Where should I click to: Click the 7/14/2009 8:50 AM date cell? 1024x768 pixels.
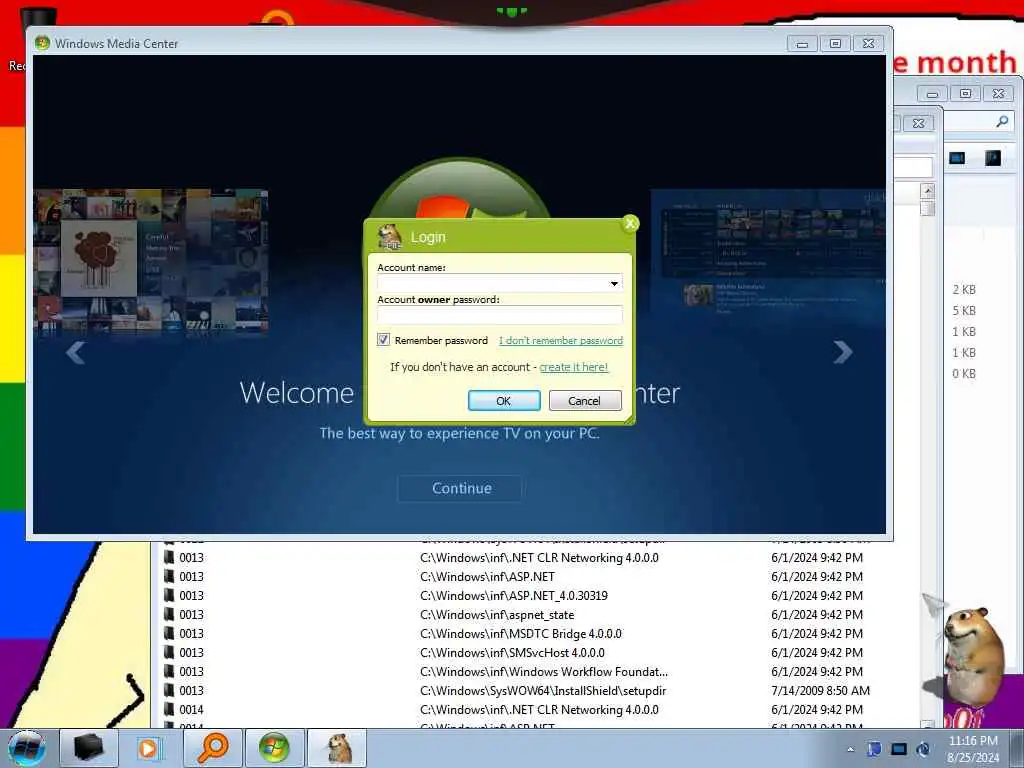click(820, 690)
